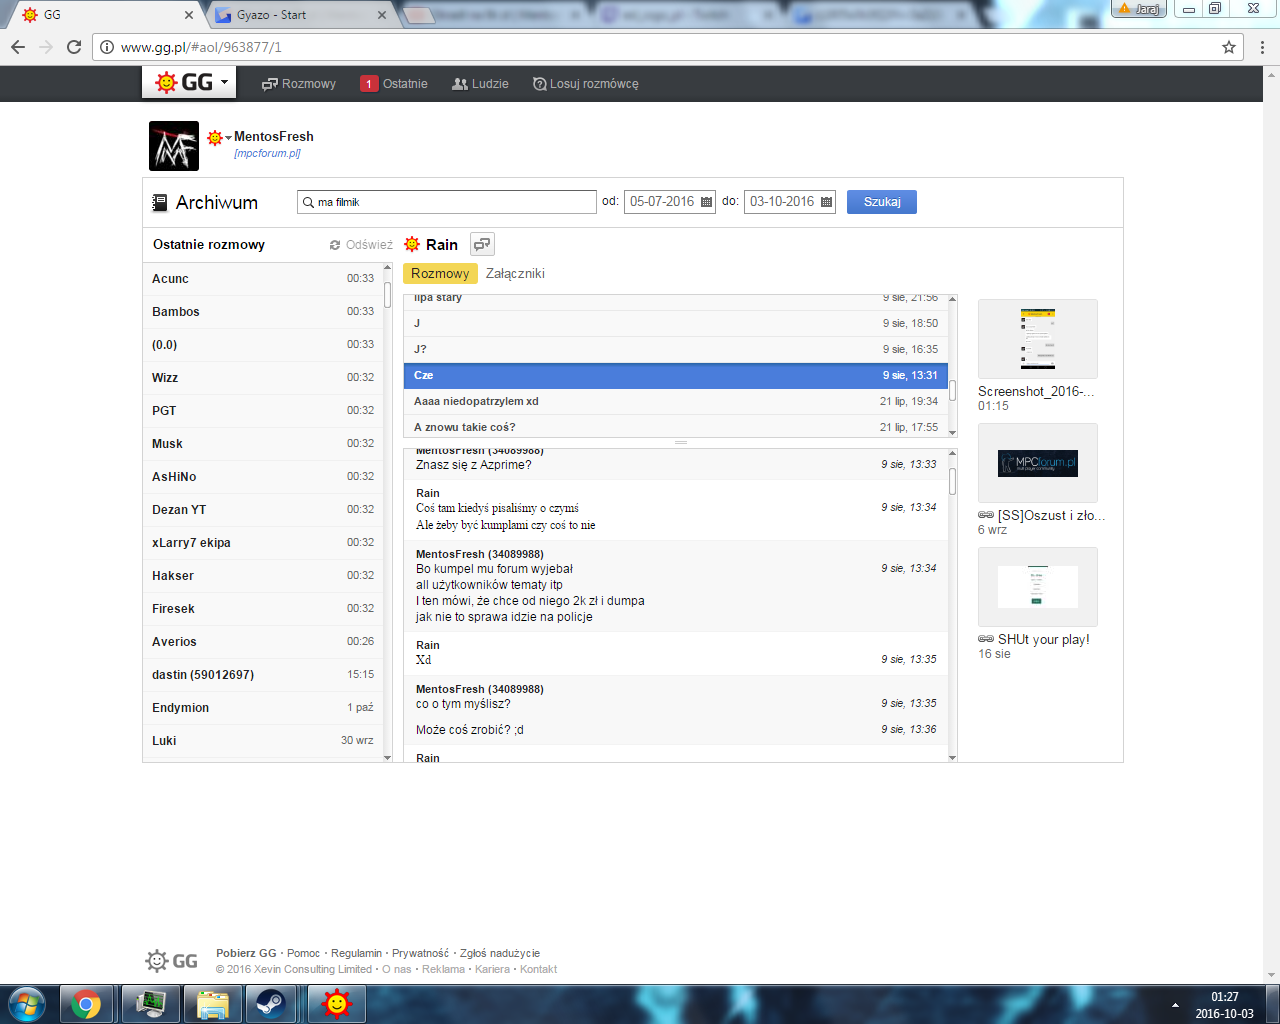Select the (0.0) conversation
This screenshot has height=1024, width=1280.
263,345
